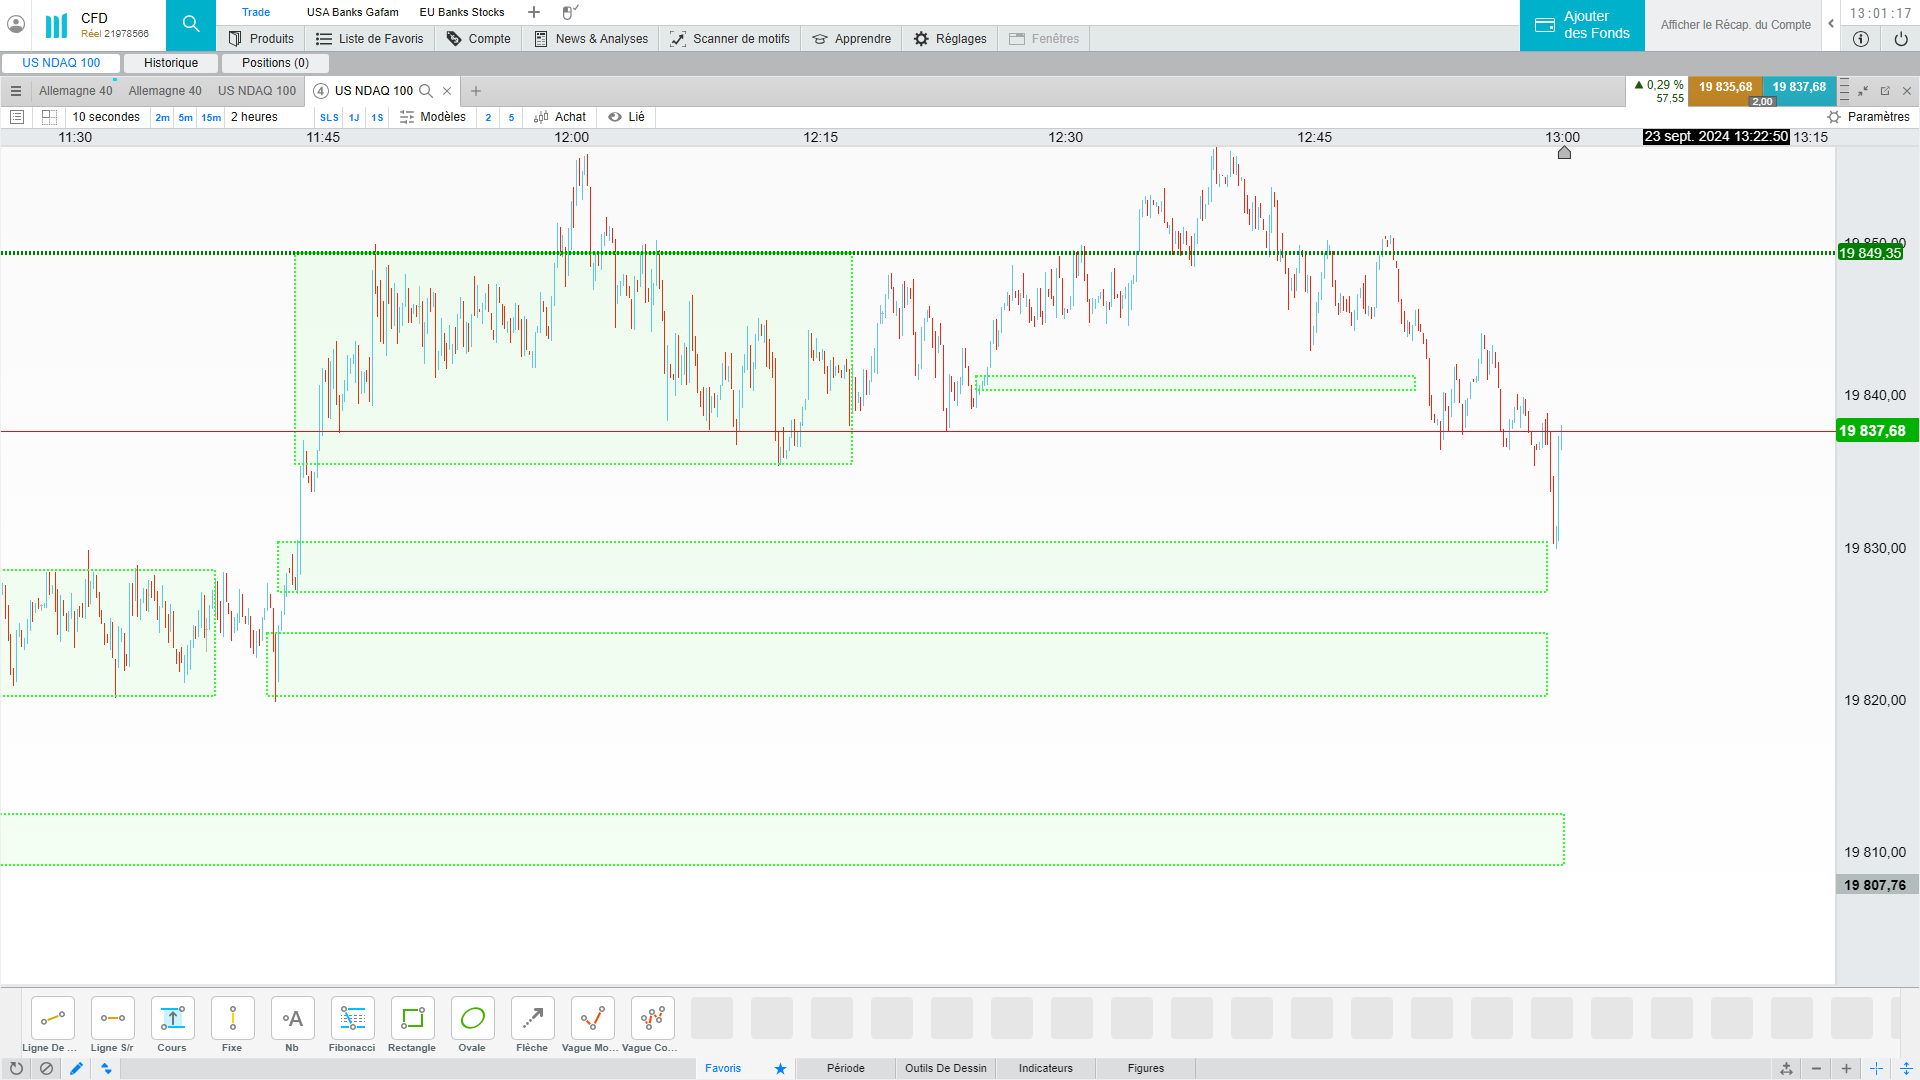The height and width of the screenshot is (1080, 1920).
Task: Select the Flèche arrow tool
Action: 532,1019
